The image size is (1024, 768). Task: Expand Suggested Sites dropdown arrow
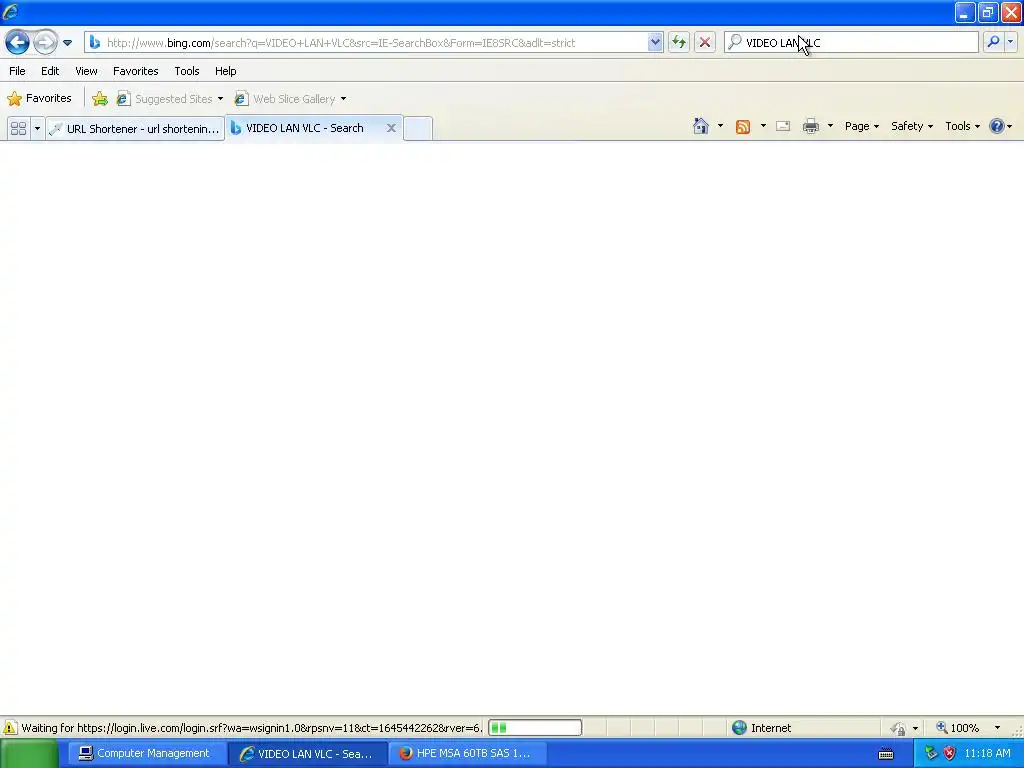[x=220, y=99]
